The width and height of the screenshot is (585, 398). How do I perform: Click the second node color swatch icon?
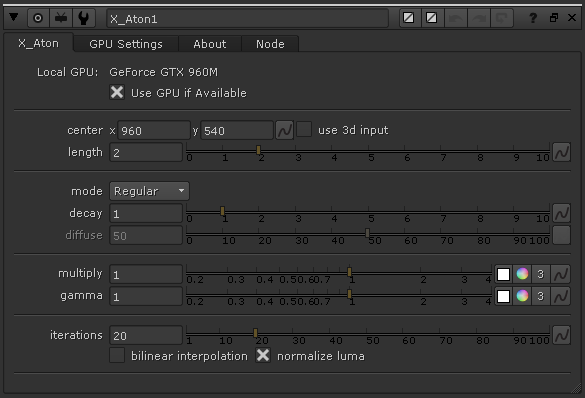coord(432,18)
